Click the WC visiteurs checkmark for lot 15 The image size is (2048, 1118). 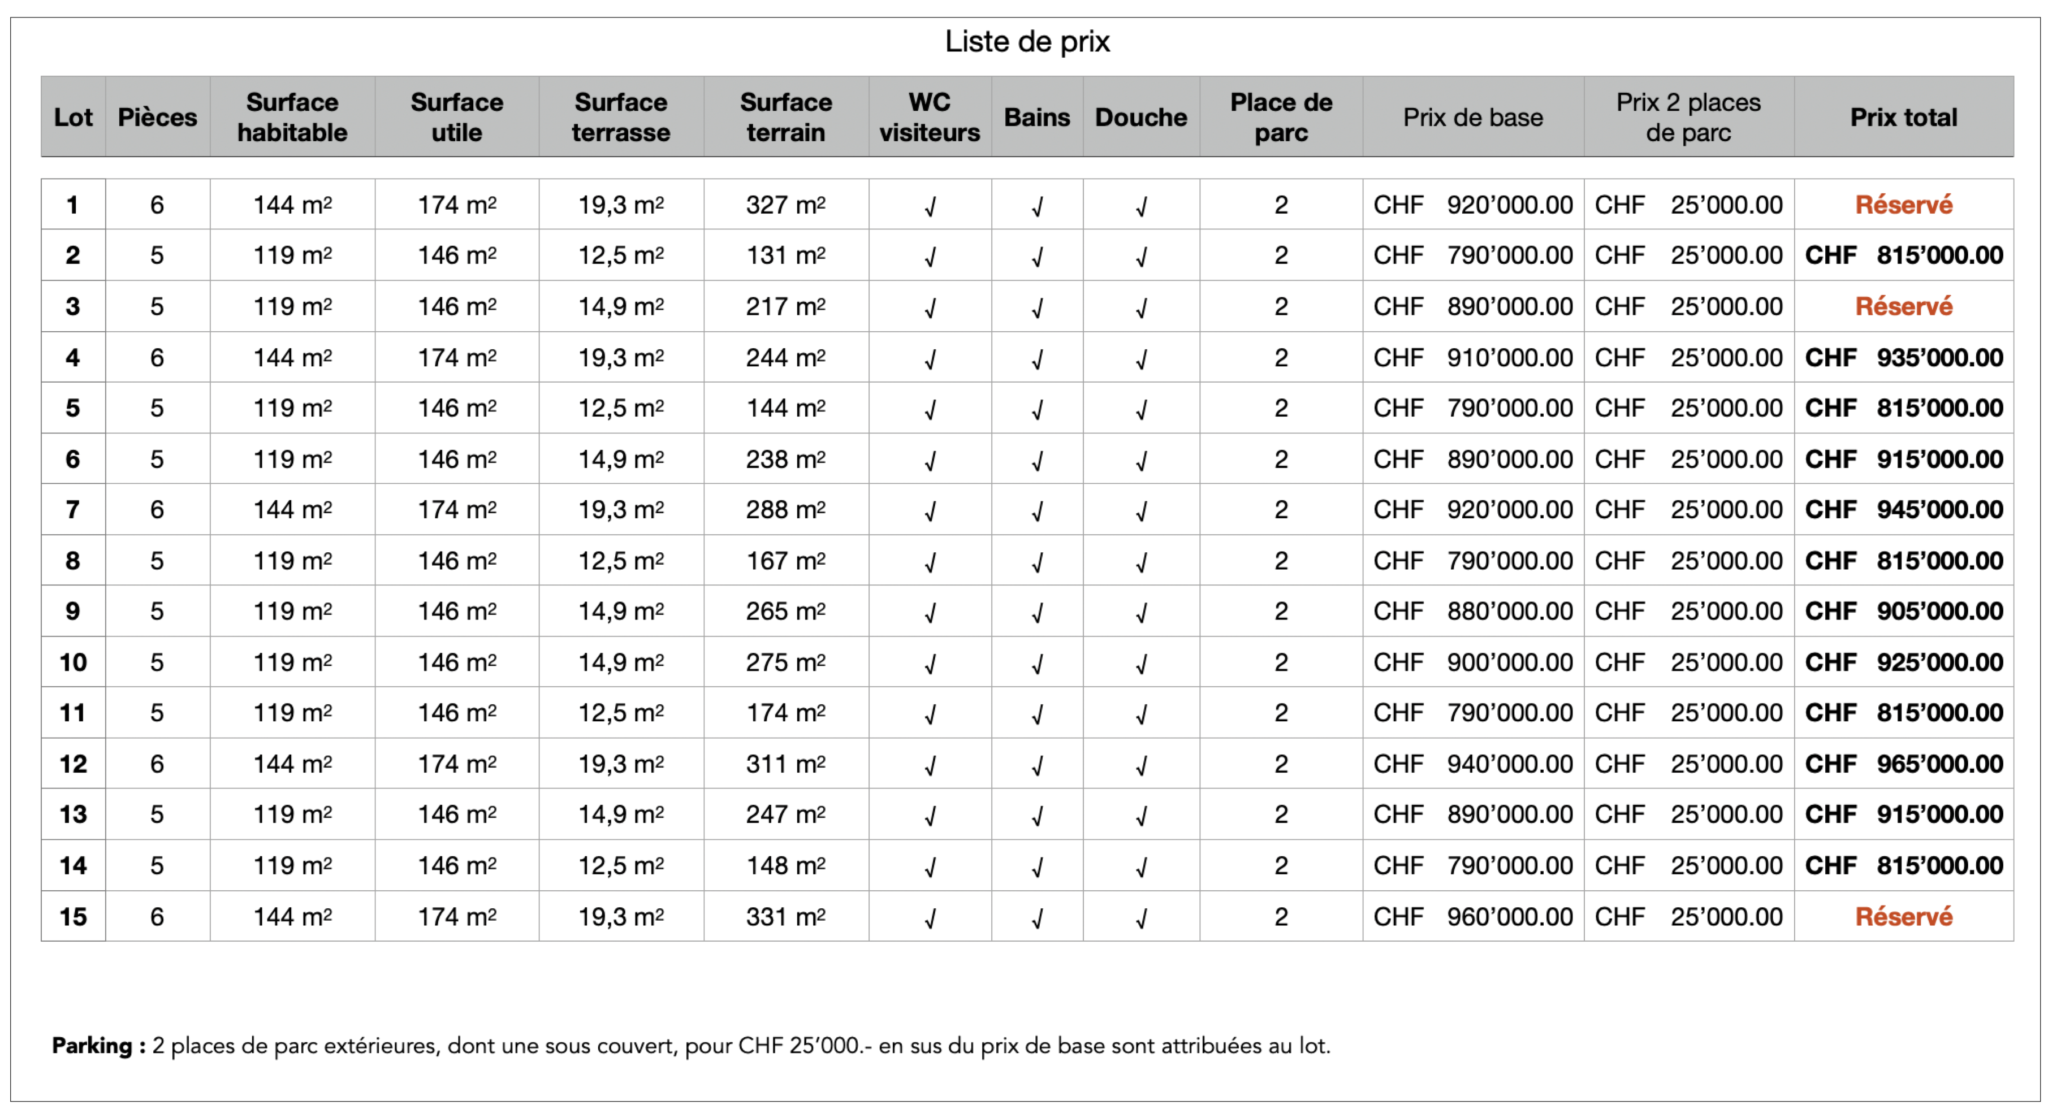pos(930,918)
